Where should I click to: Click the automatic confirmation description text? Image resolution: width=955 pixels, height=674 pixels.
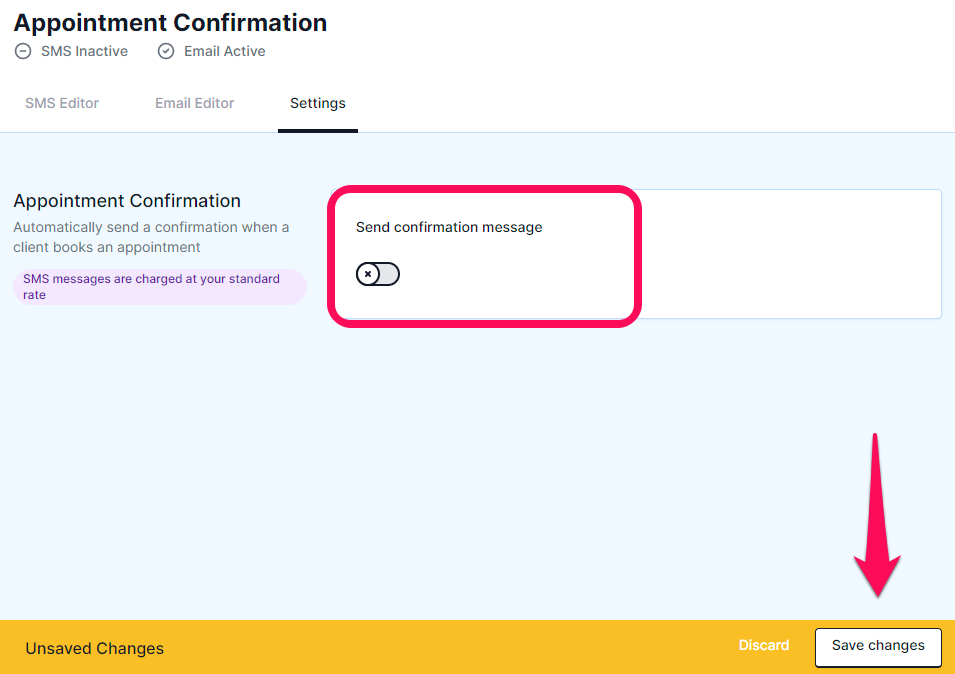(151, 237)
